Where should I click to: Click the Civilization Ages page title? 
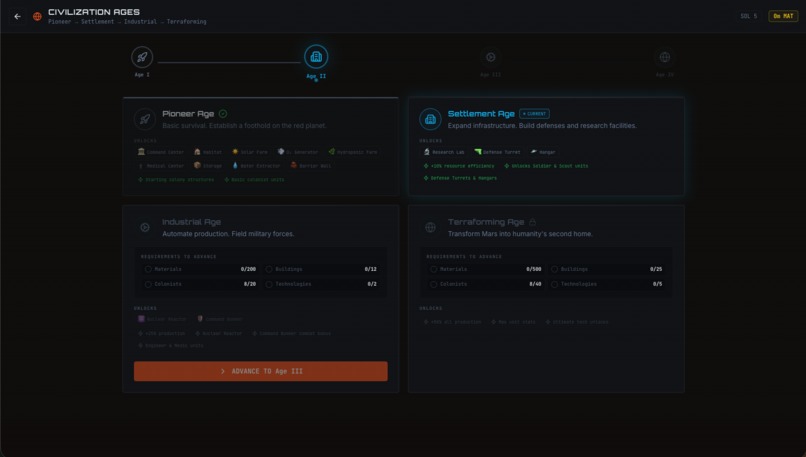tap(94, 12)
